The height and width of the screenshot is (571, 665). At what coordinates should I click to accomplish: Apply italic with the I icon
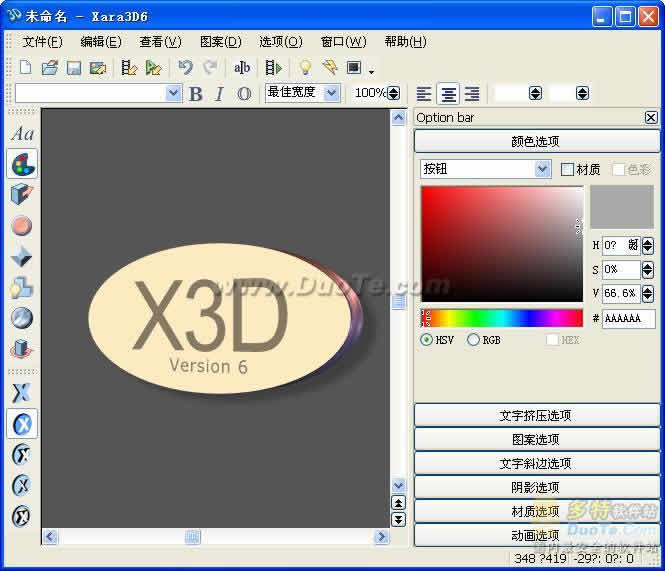219,94
